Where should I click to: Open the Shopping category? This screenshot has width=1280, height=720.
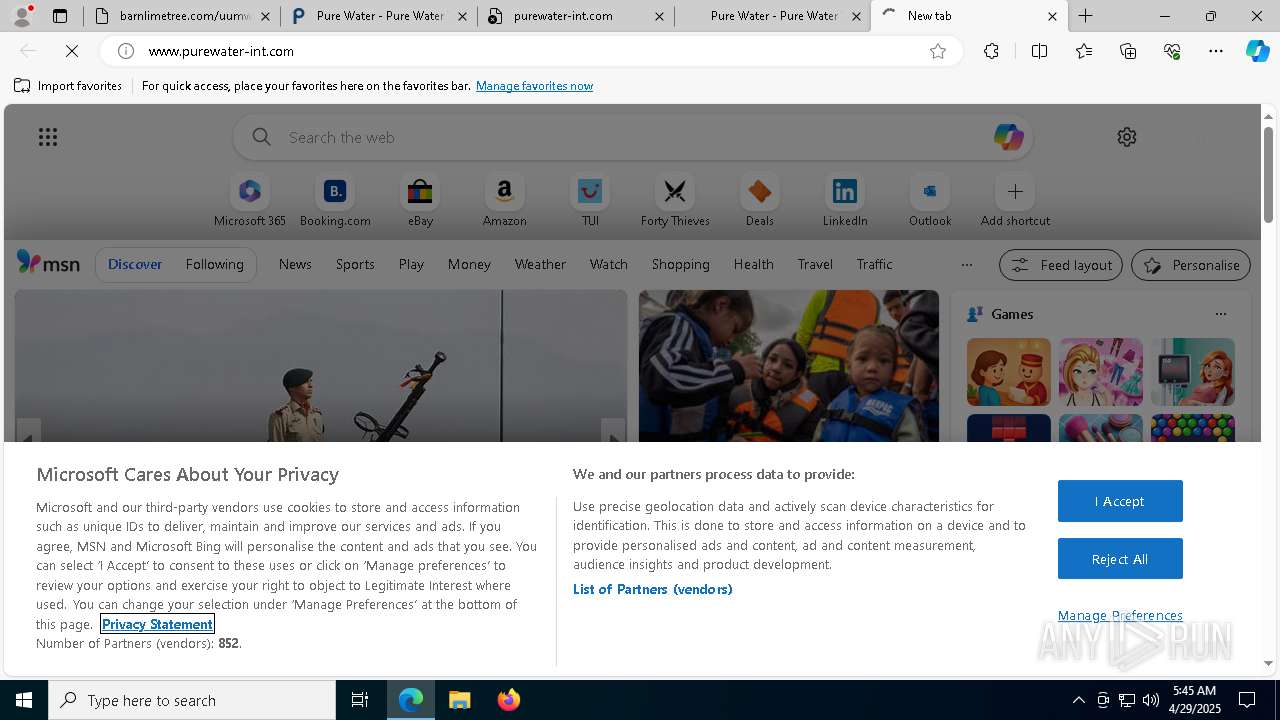click(x=681, y=264)
